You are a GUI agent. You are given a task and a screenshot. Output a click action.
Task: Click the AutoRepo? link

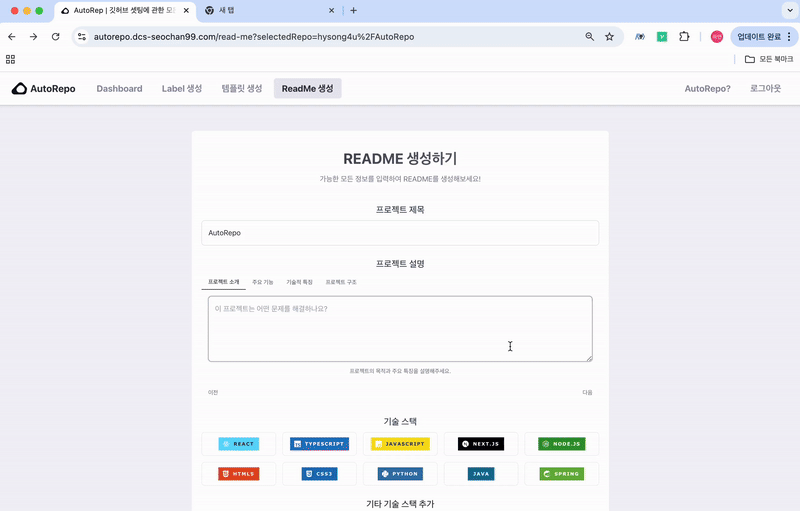(x=708, y=89)
